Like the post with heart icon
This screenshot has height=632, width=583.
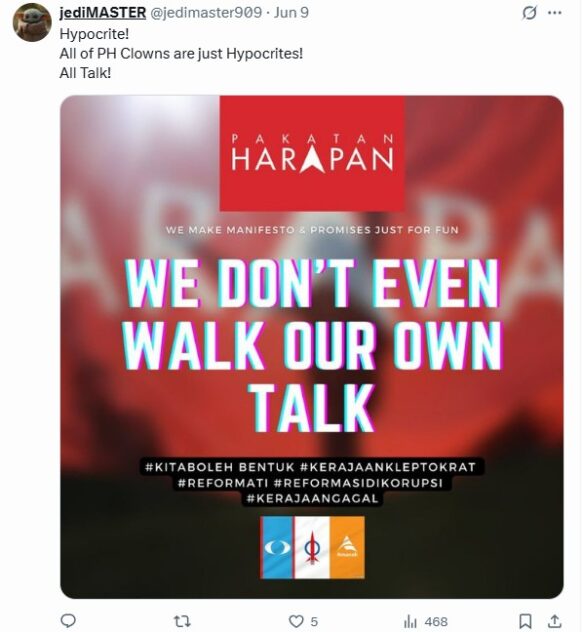pos(296,621)
